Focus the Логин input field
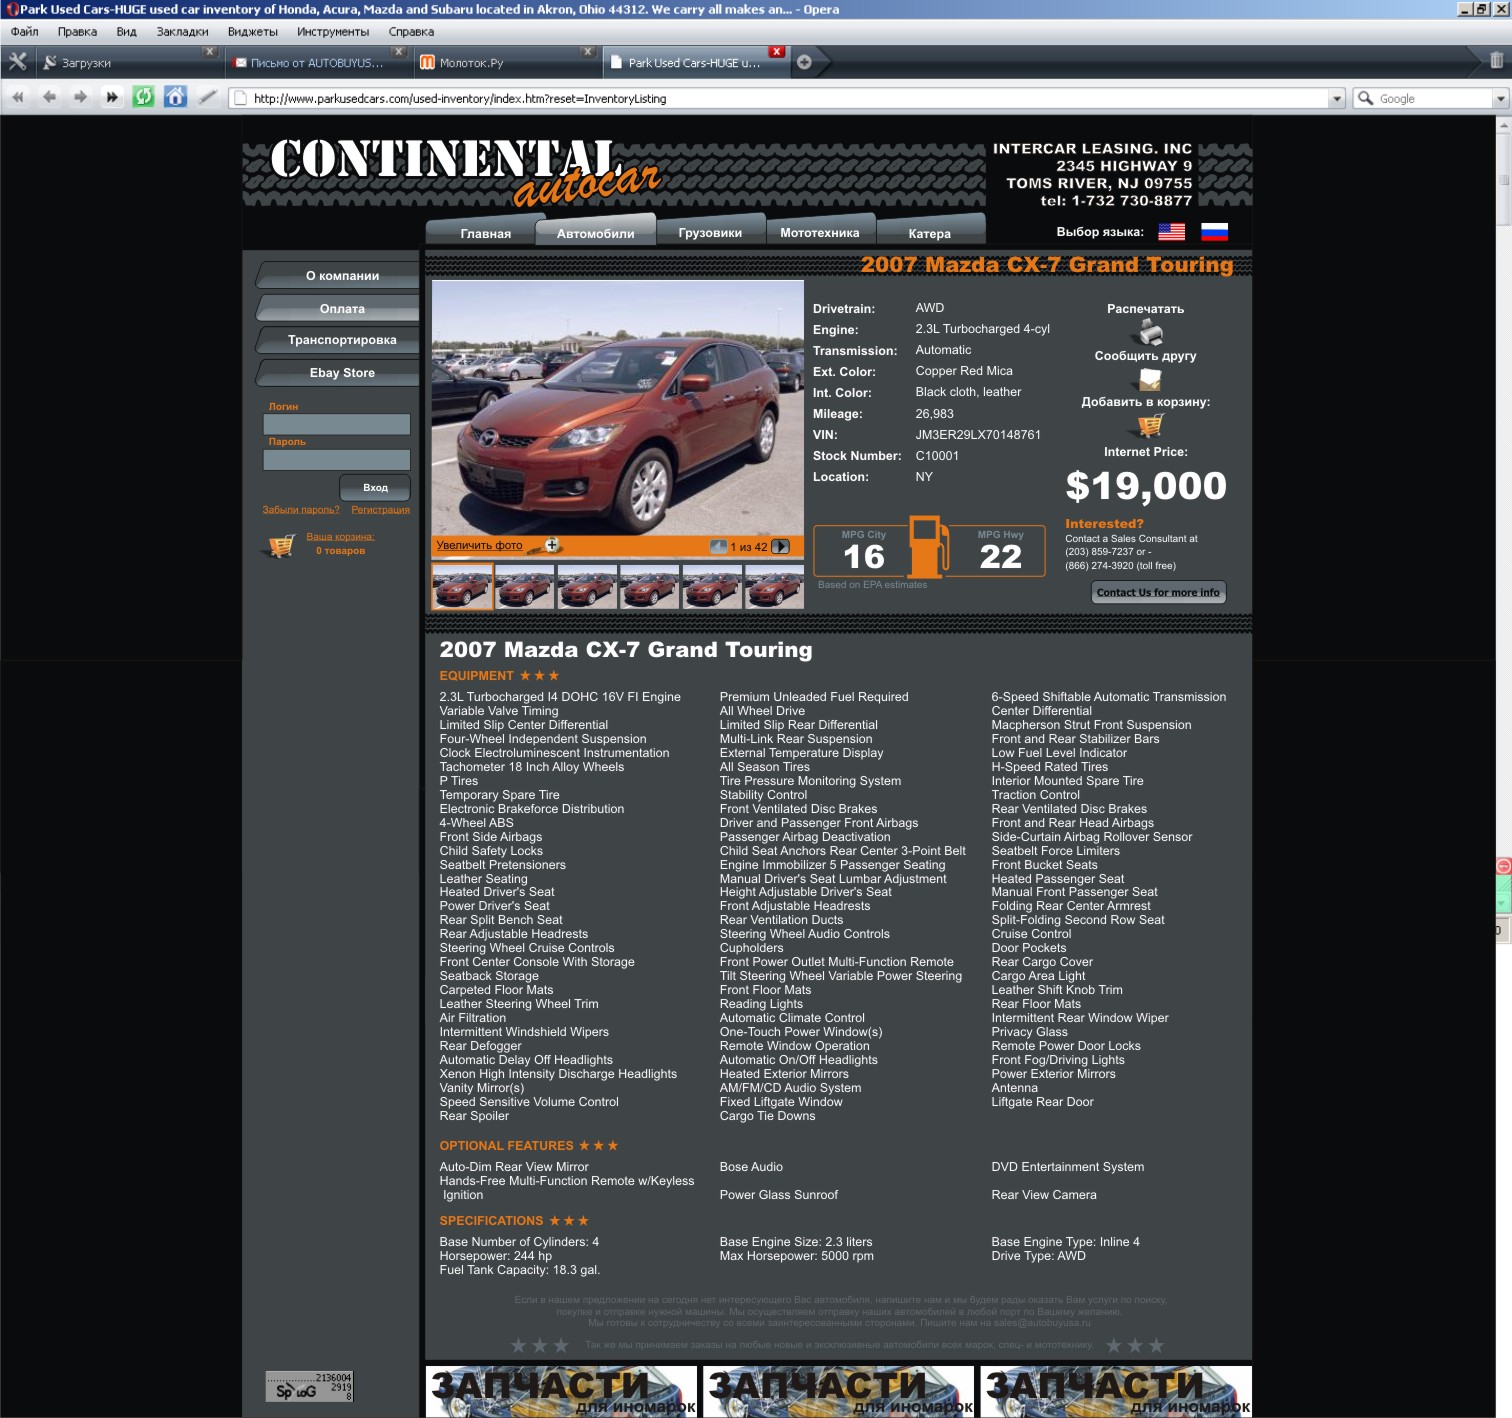Image resolution: width=1512 pixels, height=1418 pixels. point(336,424)
